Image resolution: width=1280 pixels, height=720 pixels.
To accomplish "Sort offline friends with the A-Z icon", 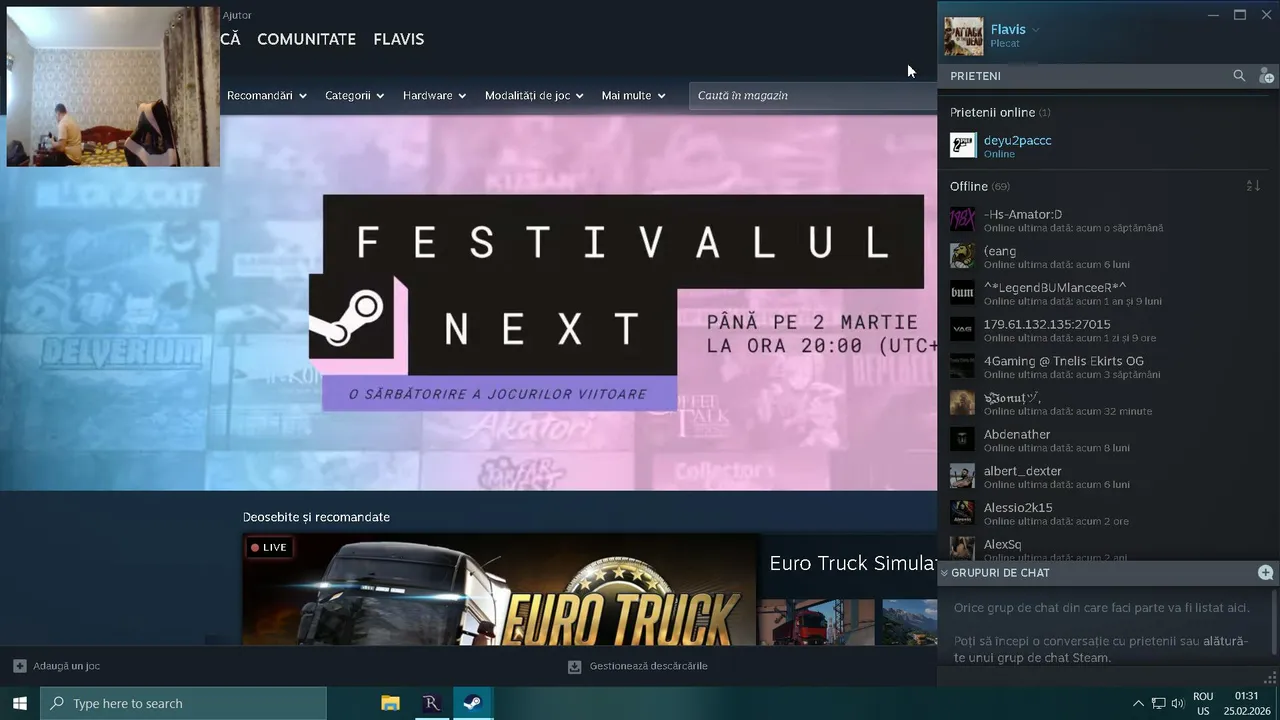I will point(1253,186).
